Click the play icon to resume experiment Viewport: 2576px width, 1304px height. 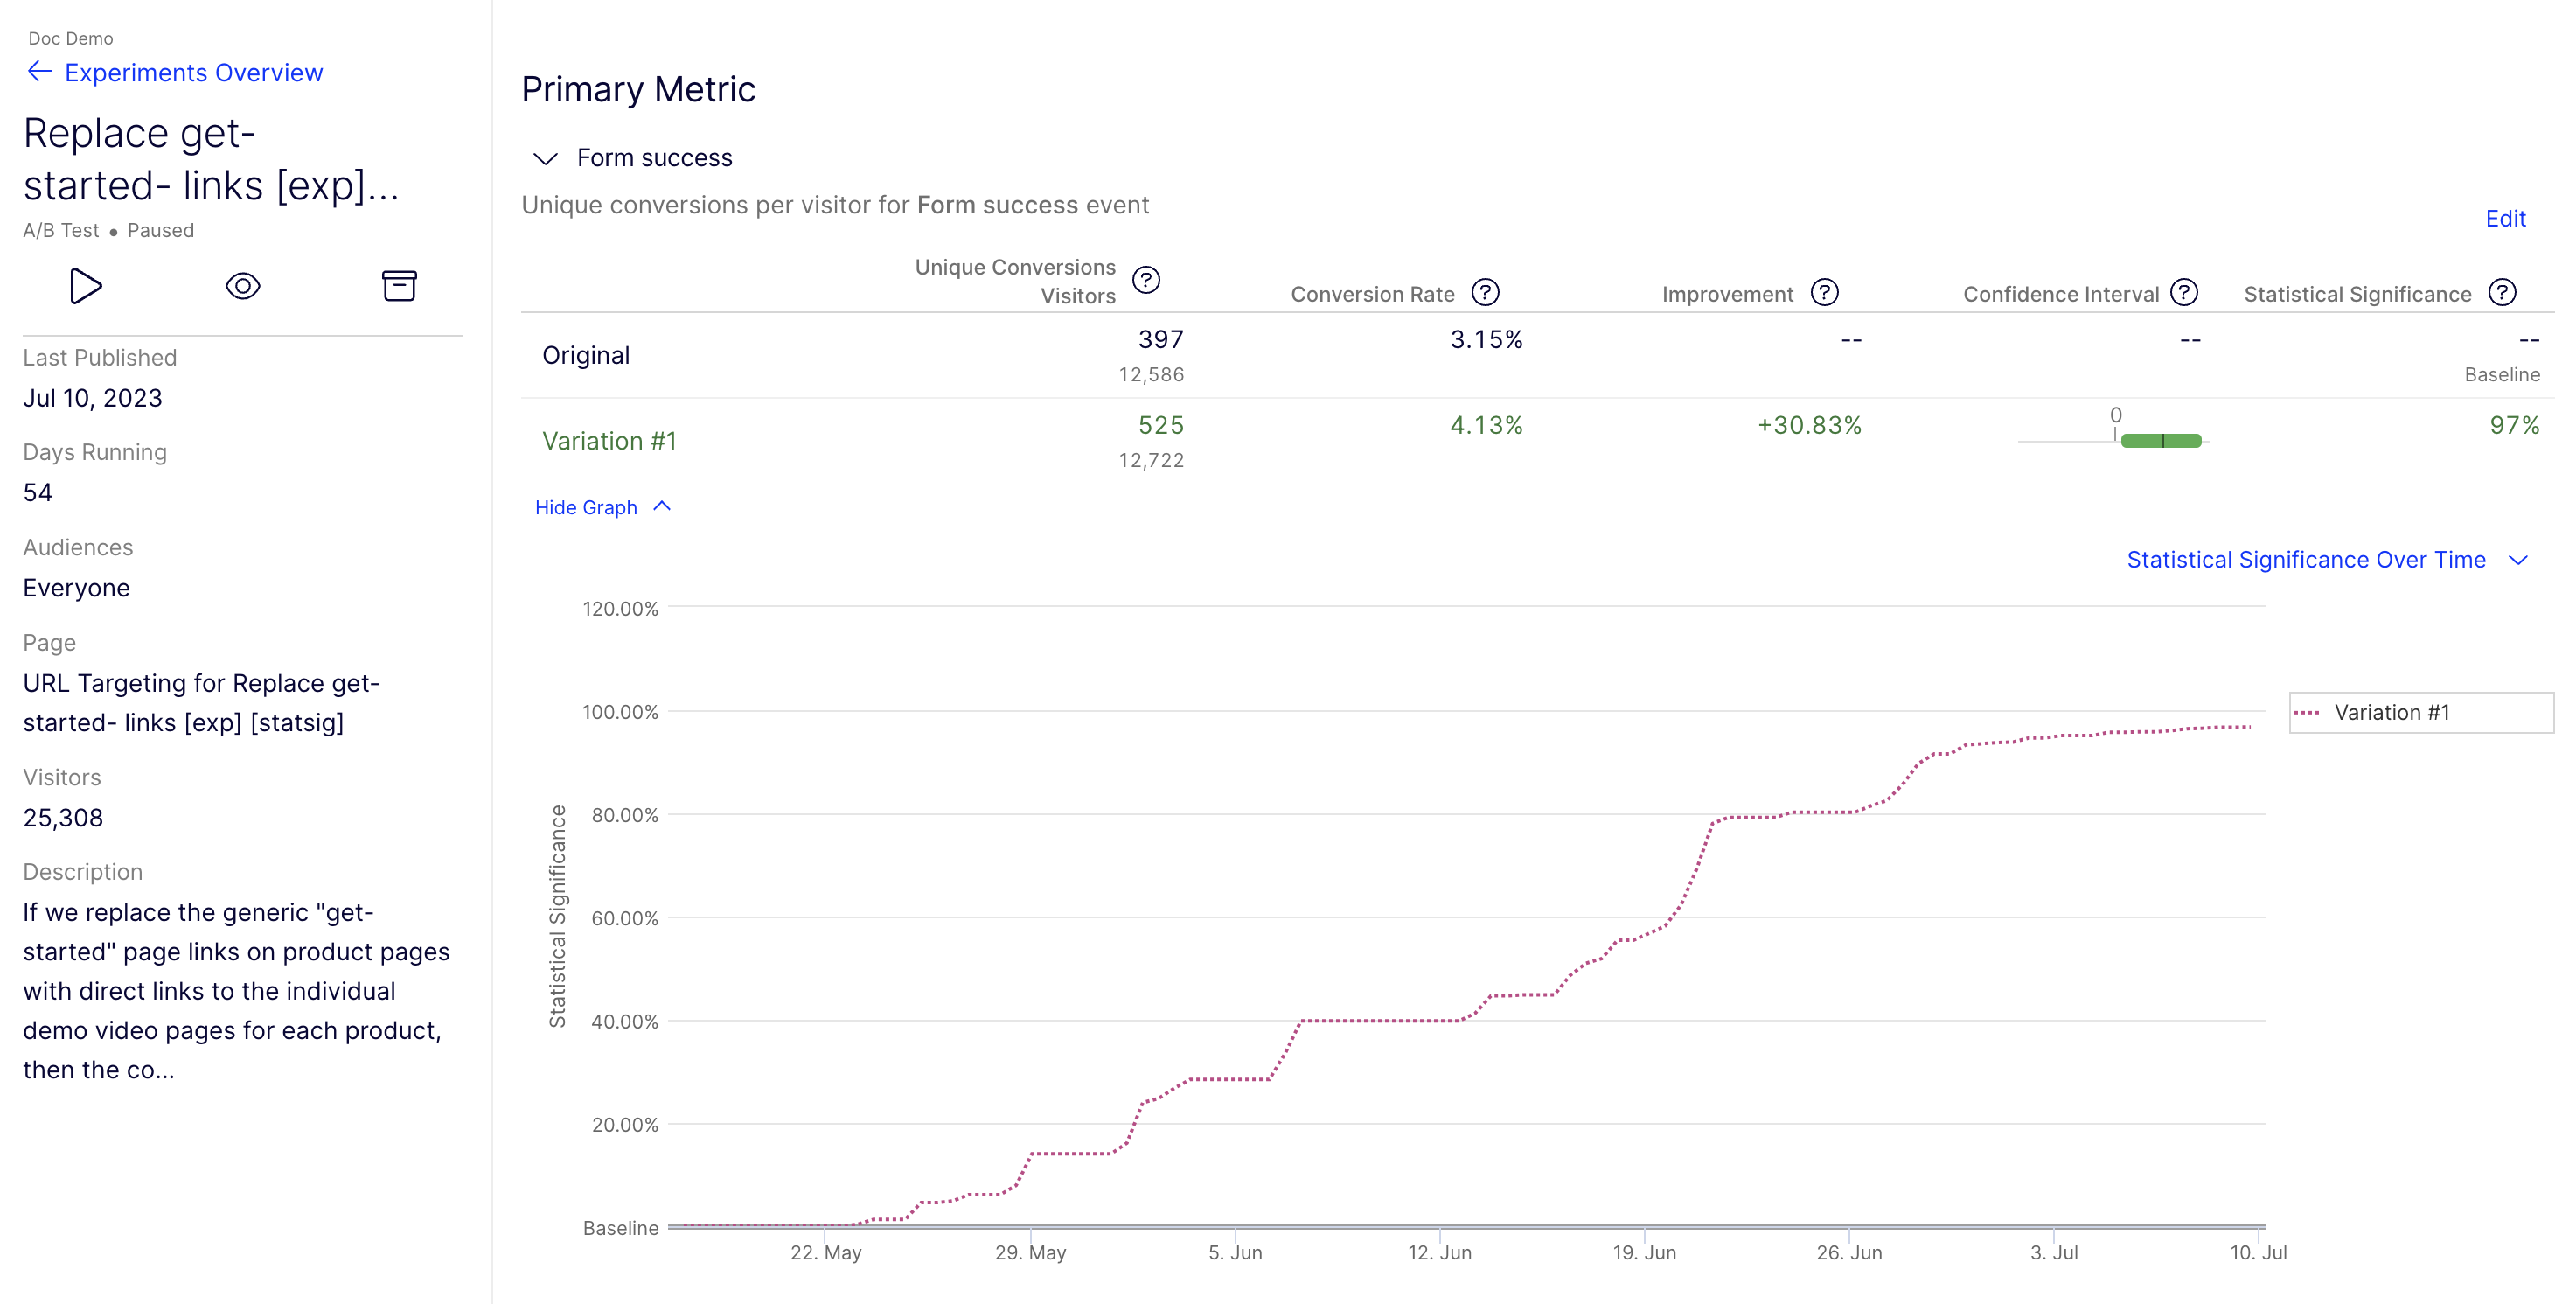[86, 286]
